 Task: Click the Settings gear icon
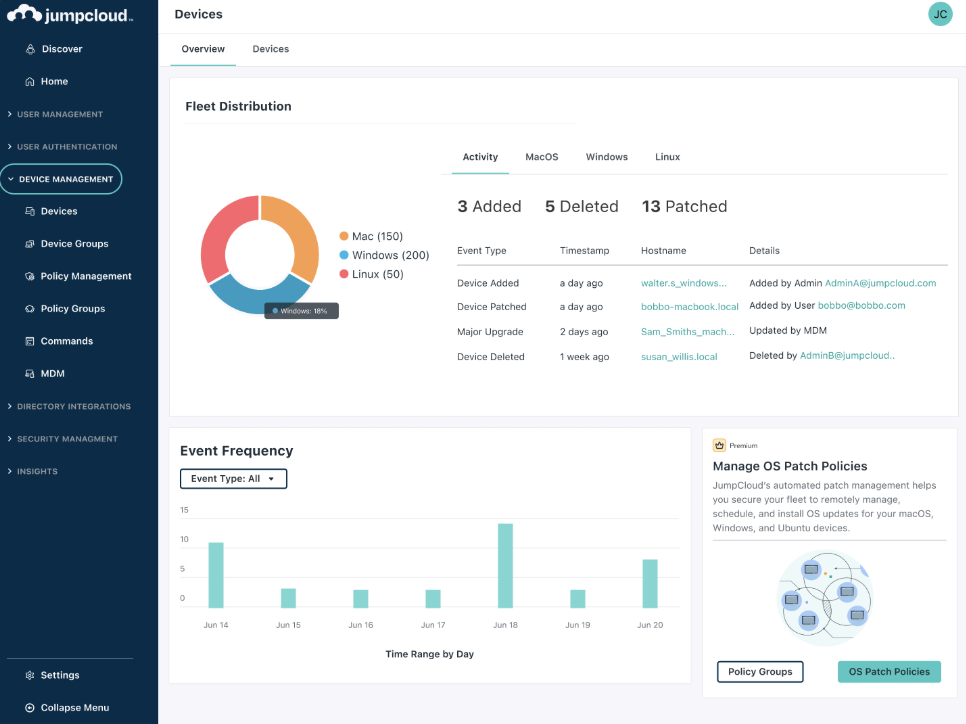pos(30,675)
